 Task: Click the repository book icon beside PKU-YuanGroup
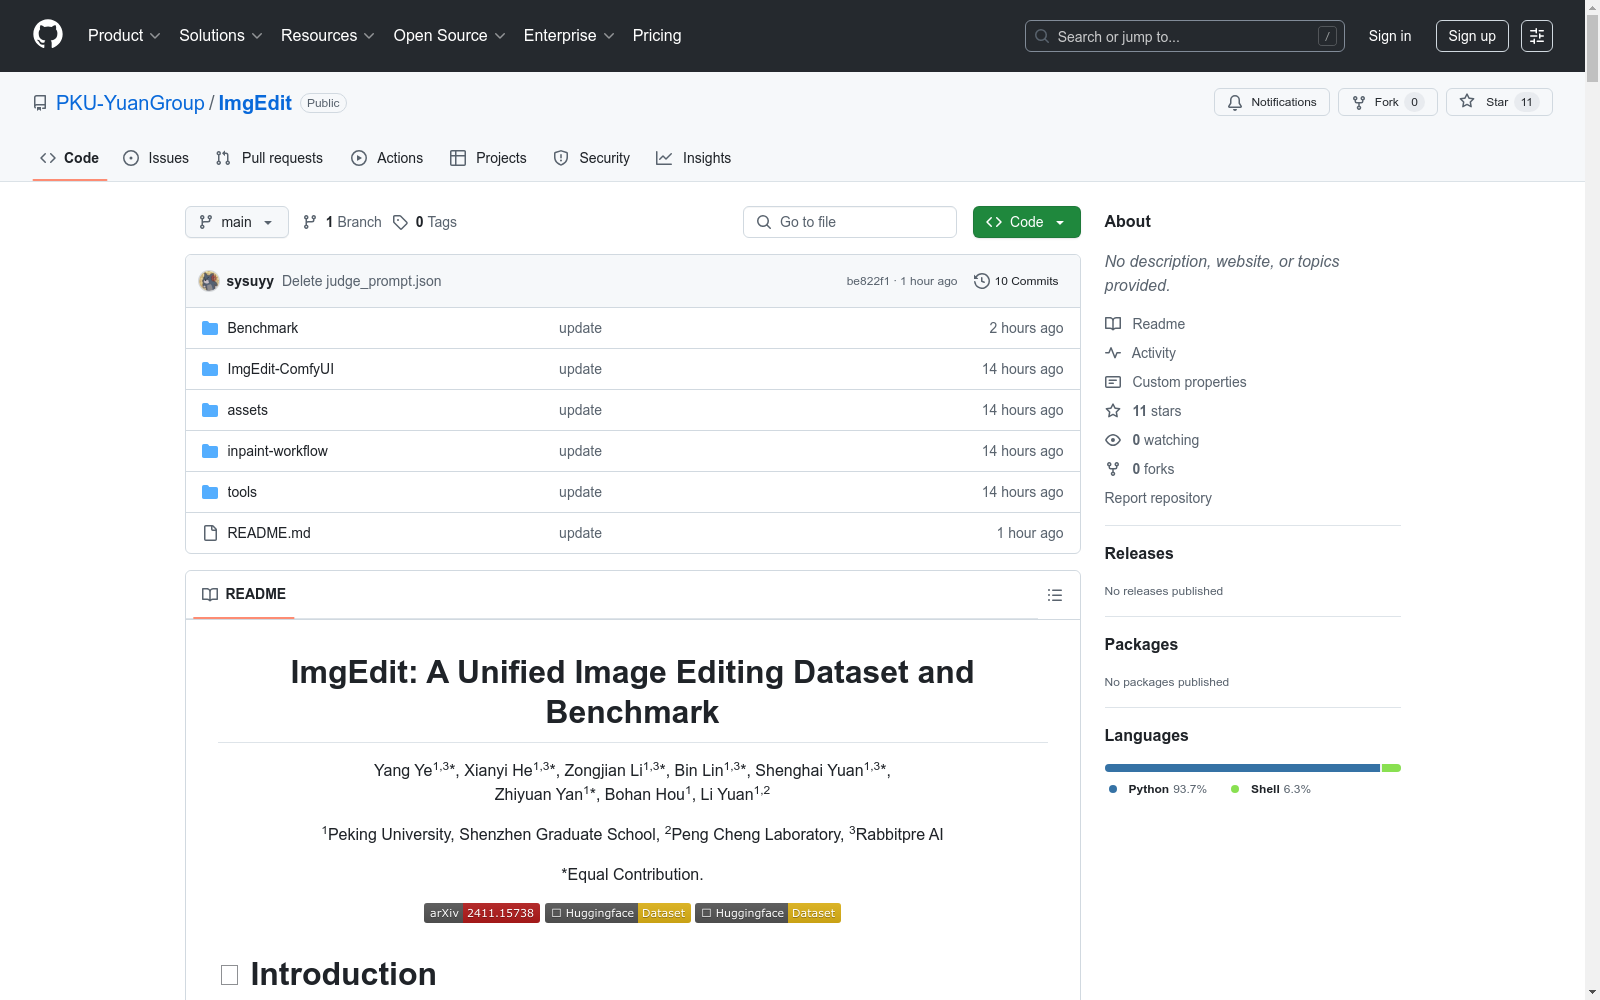[40, 103]
